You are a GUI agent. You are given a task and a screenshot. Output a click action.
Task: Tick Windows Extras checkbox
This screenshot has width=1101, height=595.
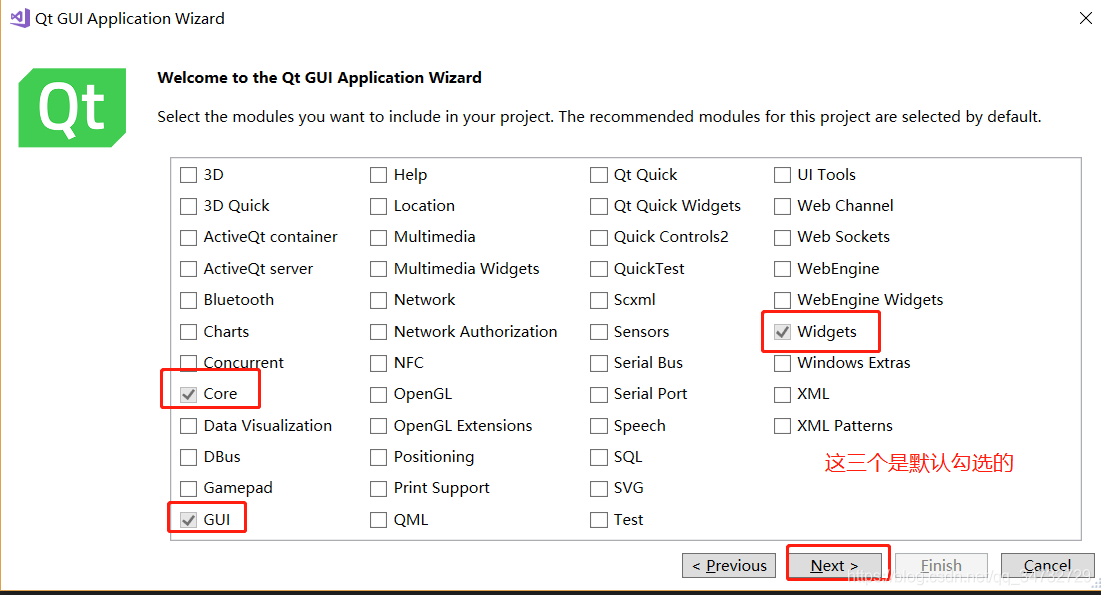pyautogui.click(x=782, y=362)
